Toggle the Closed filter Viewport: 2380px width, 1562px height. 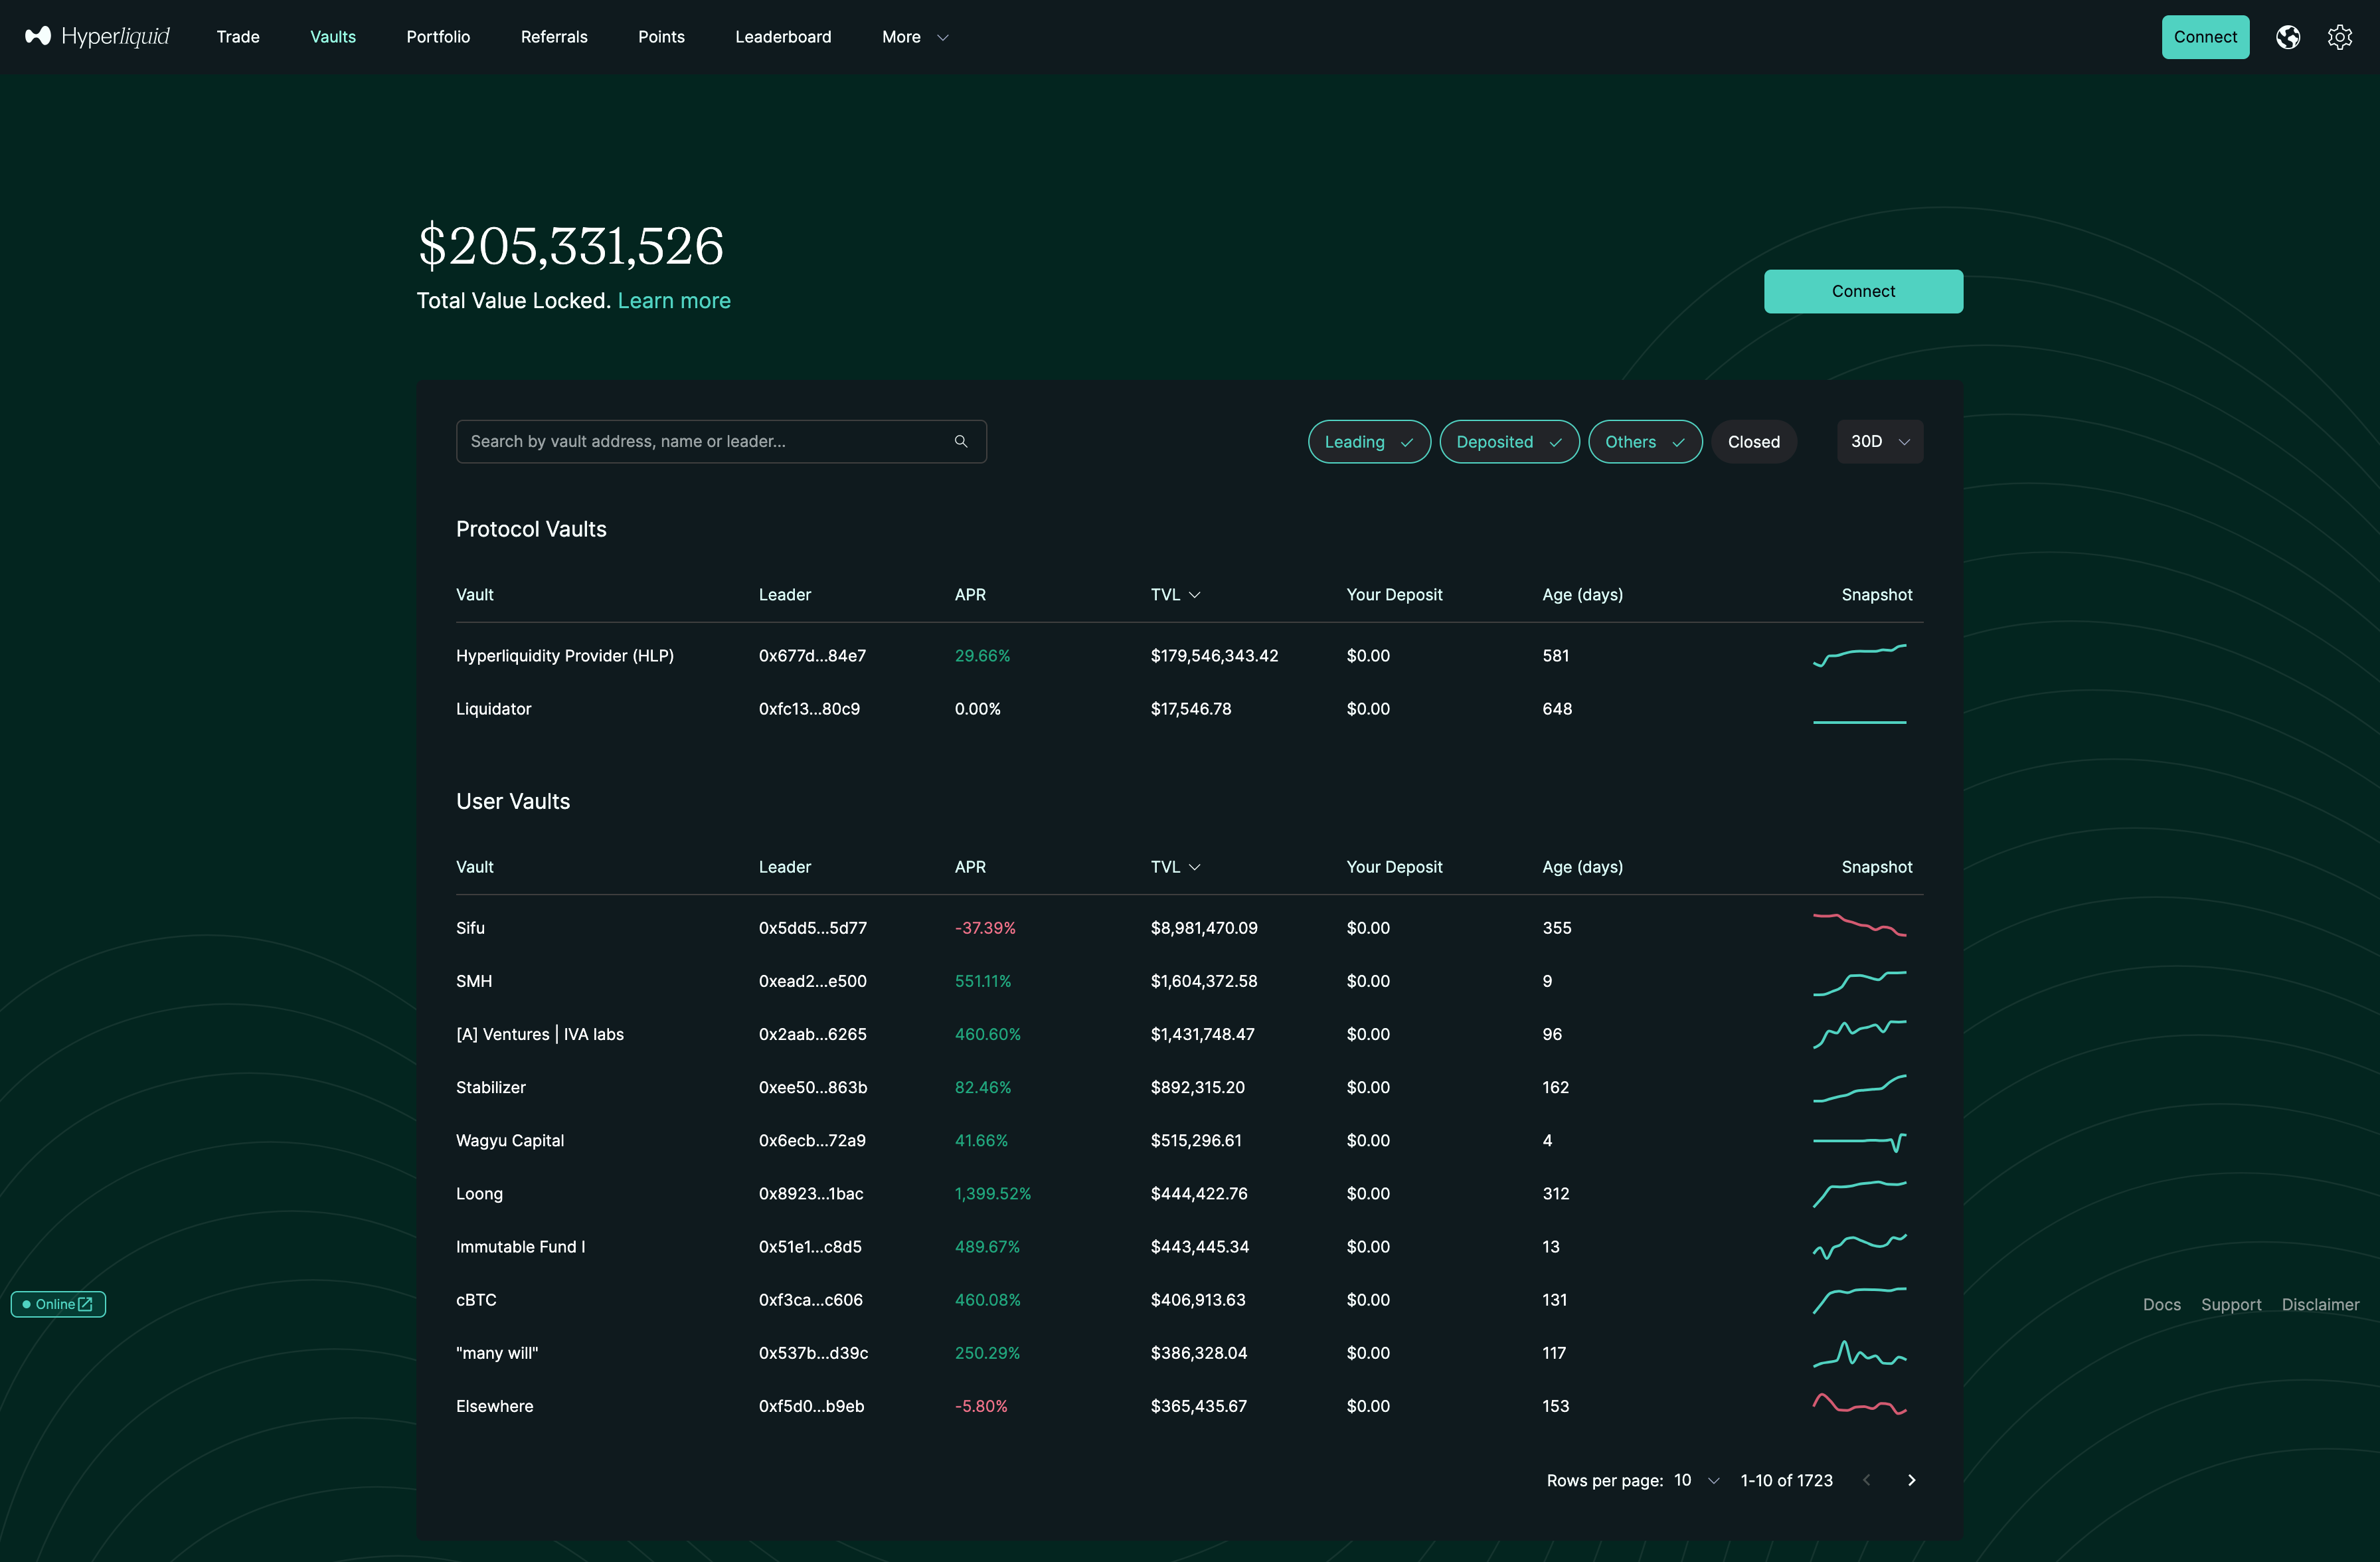tap(1754, 442)
